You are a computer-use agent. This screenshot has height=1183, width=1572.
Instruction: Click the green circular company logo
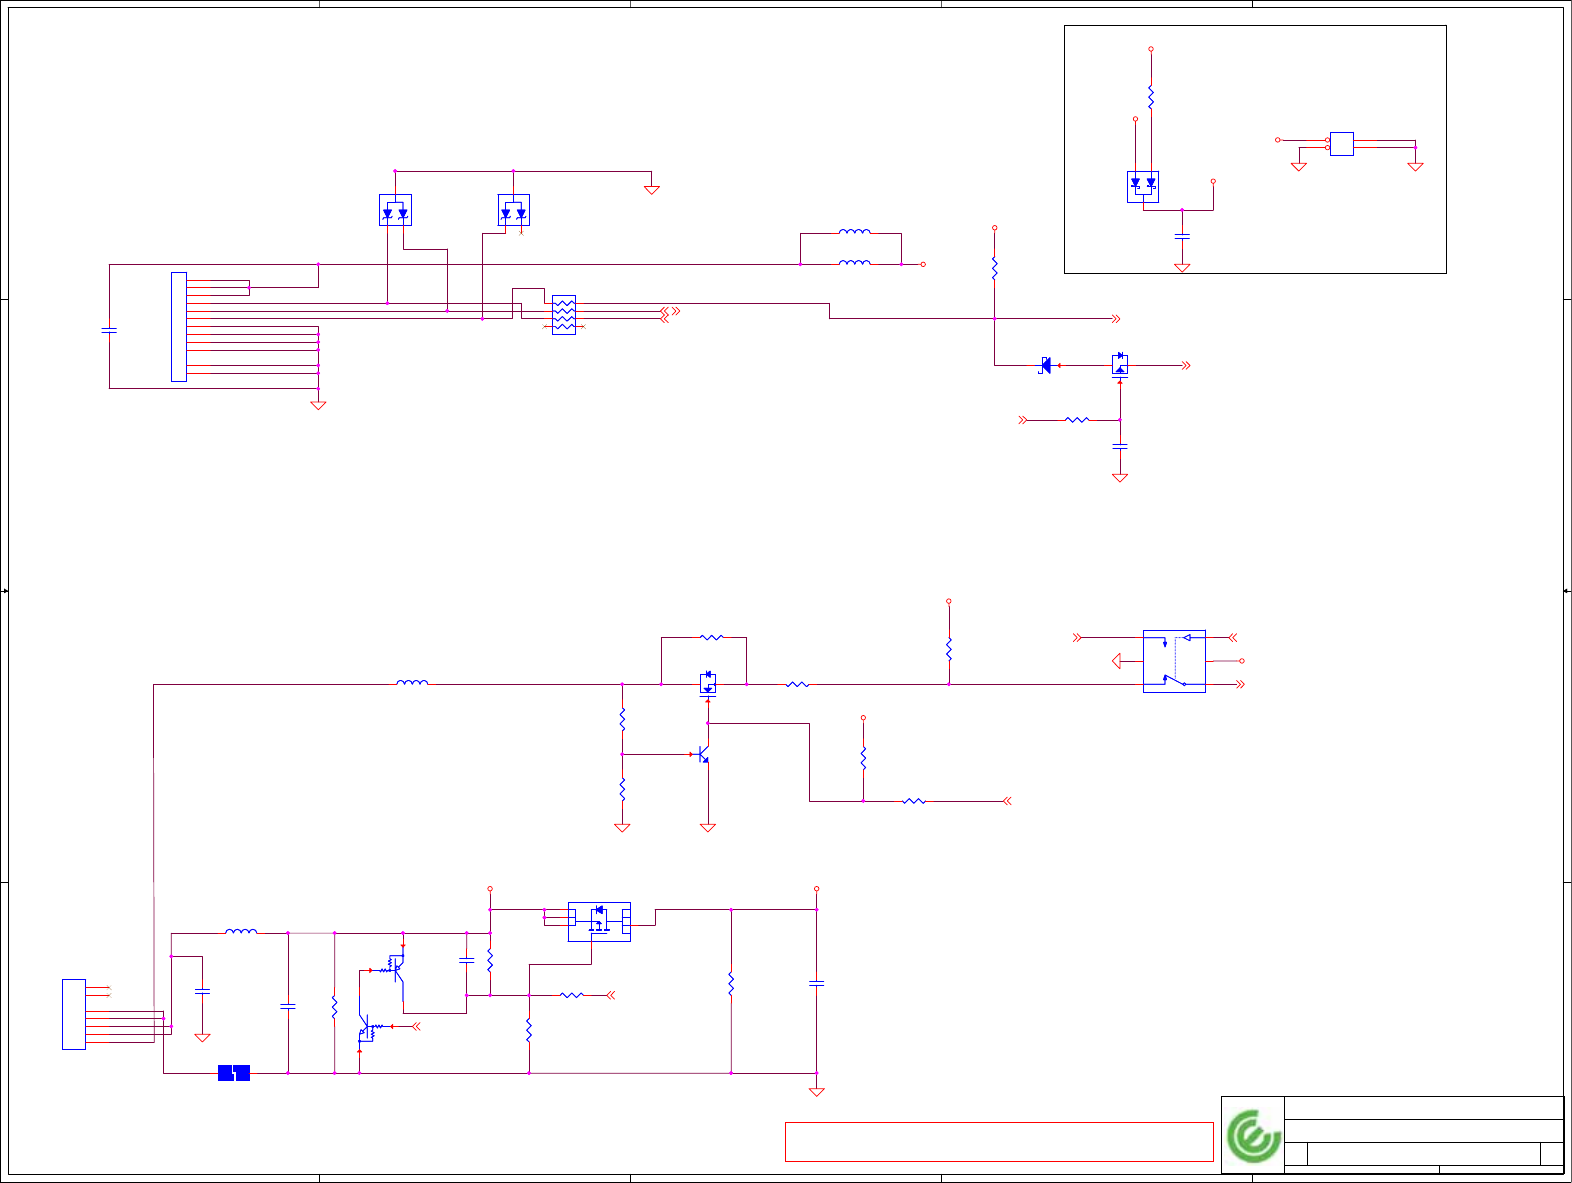point(1253,1135)
